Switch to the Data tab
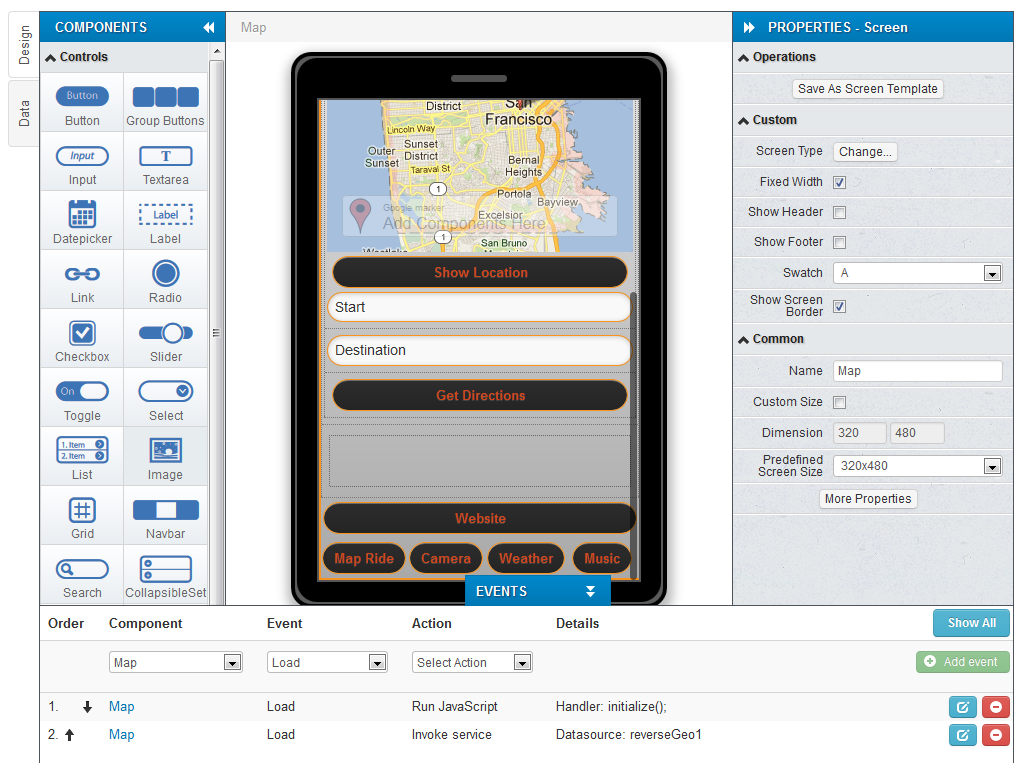Screen dimensions: 1014x763 tap(24, 112)
